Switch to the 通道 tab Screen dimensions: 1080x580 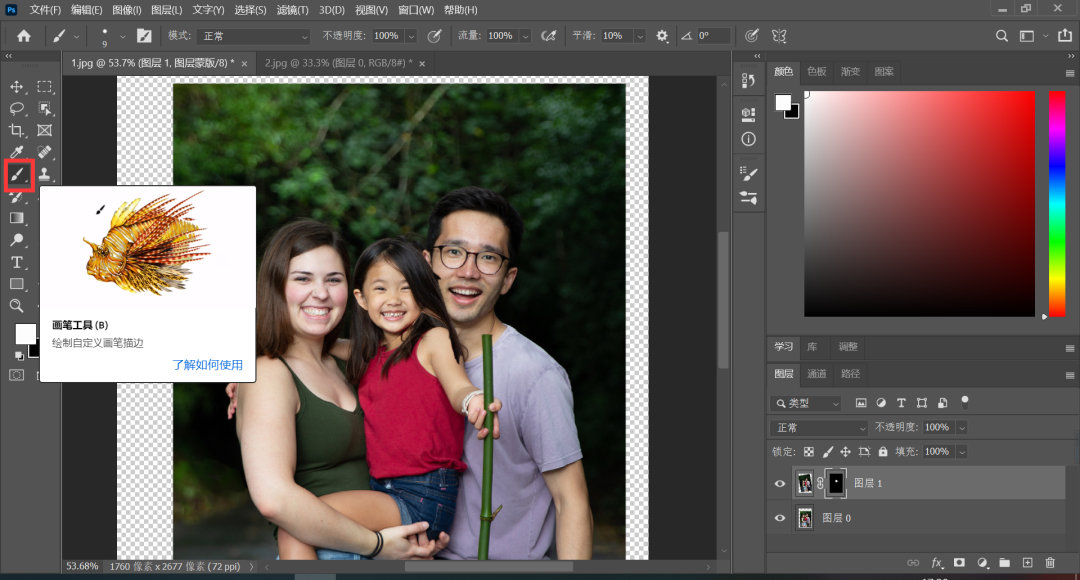(816, 373)
